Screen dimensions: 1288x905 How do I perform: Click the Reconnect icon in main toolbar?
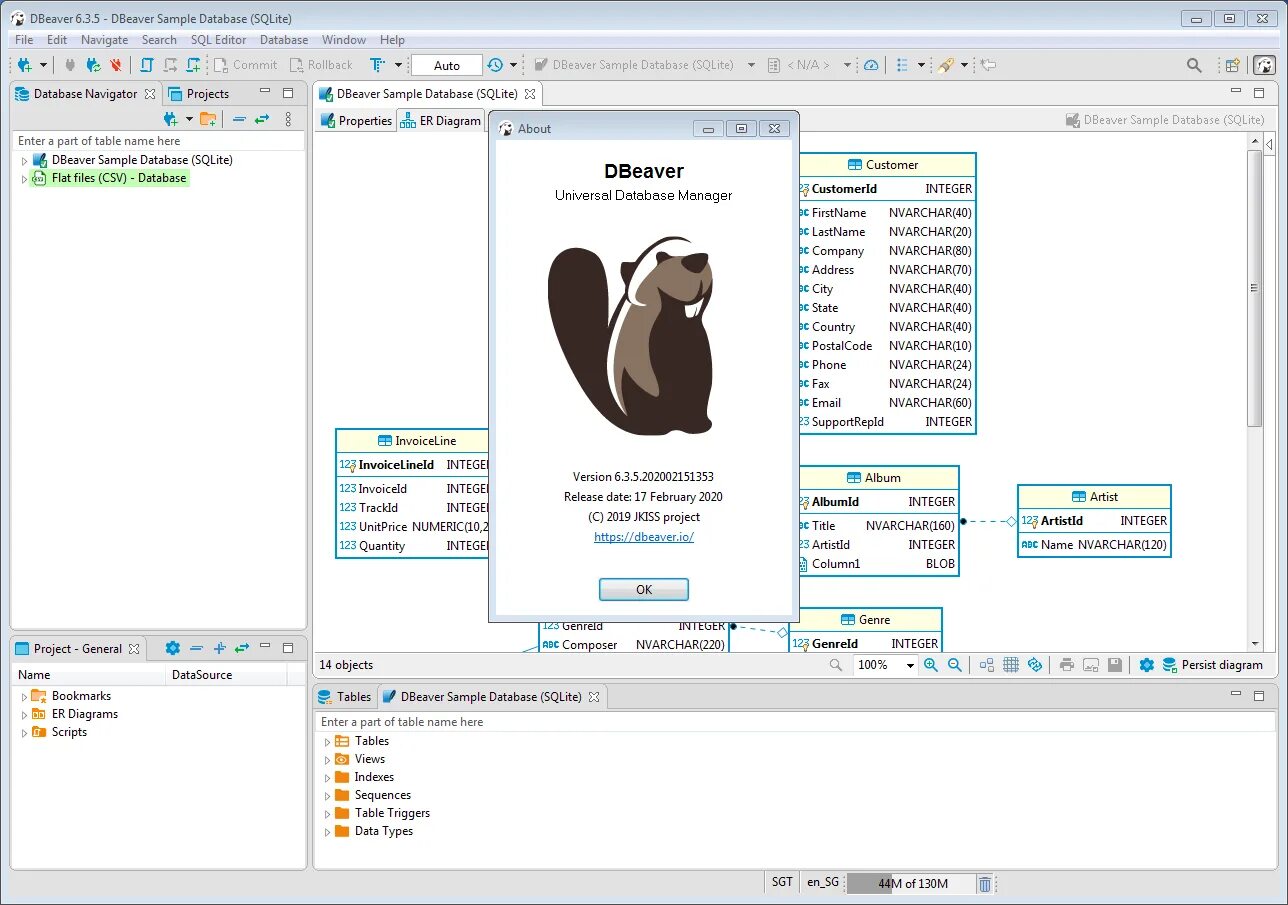(93, 65)
